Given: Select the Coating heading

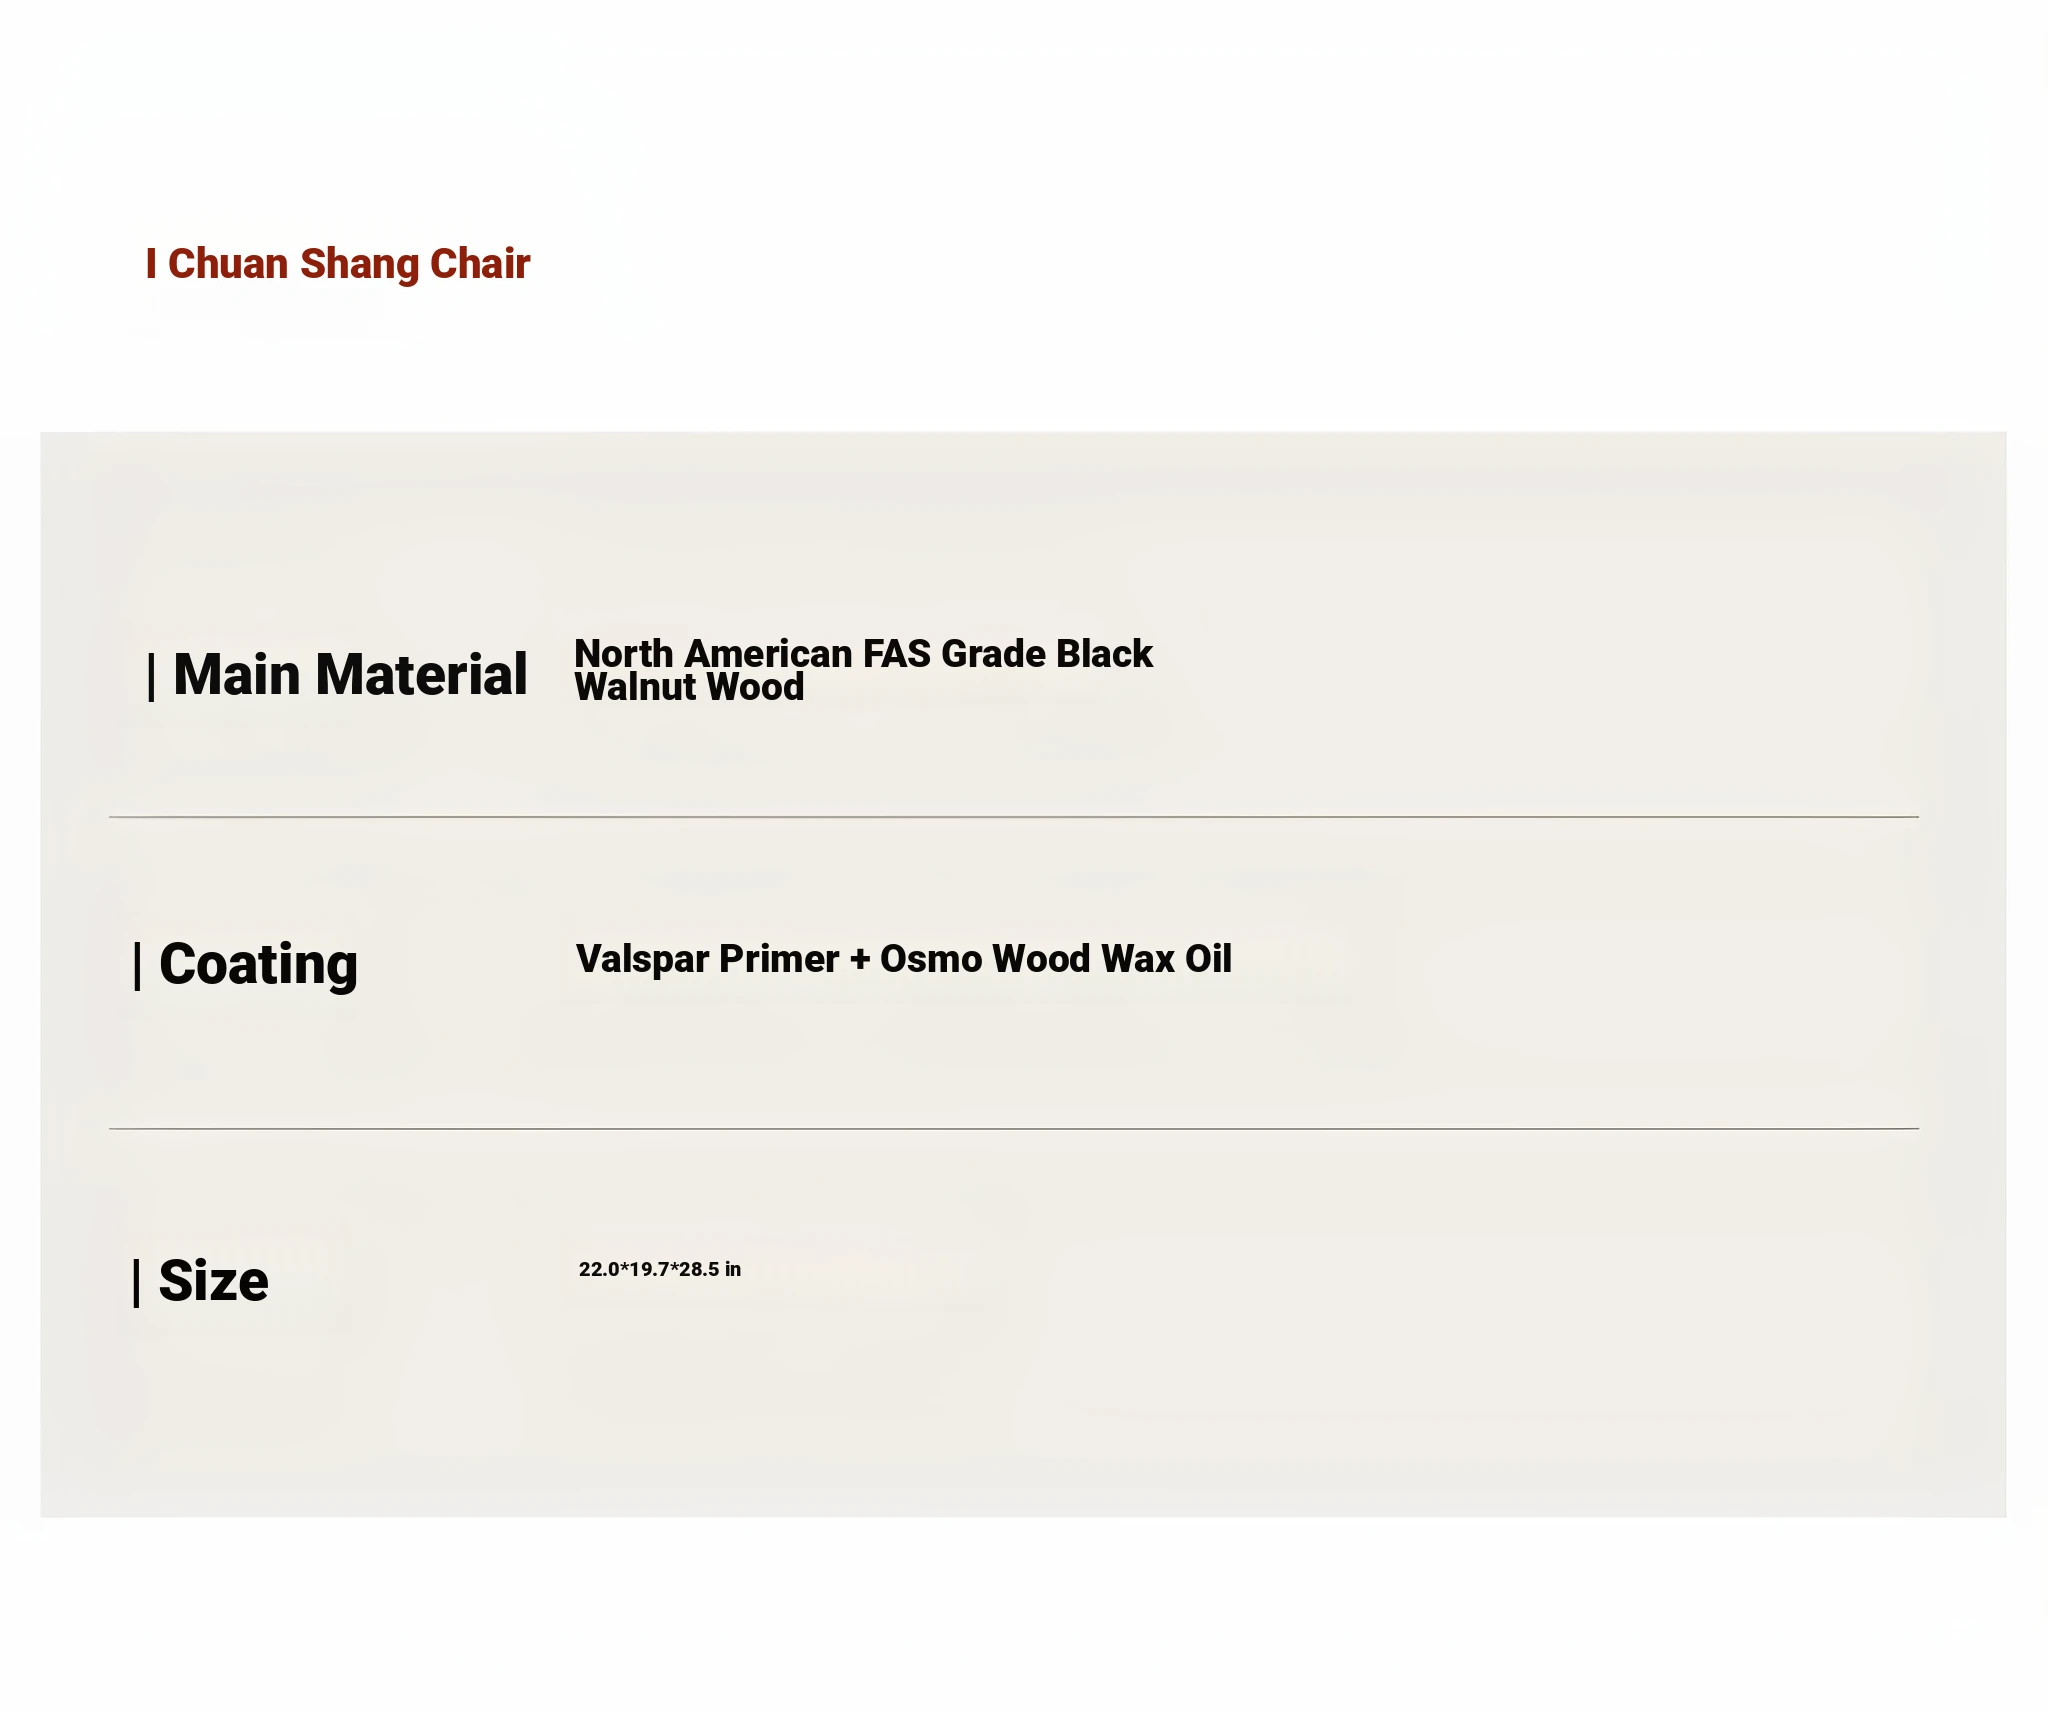Looking at the screenshot, I should click(x=258, y=964).
